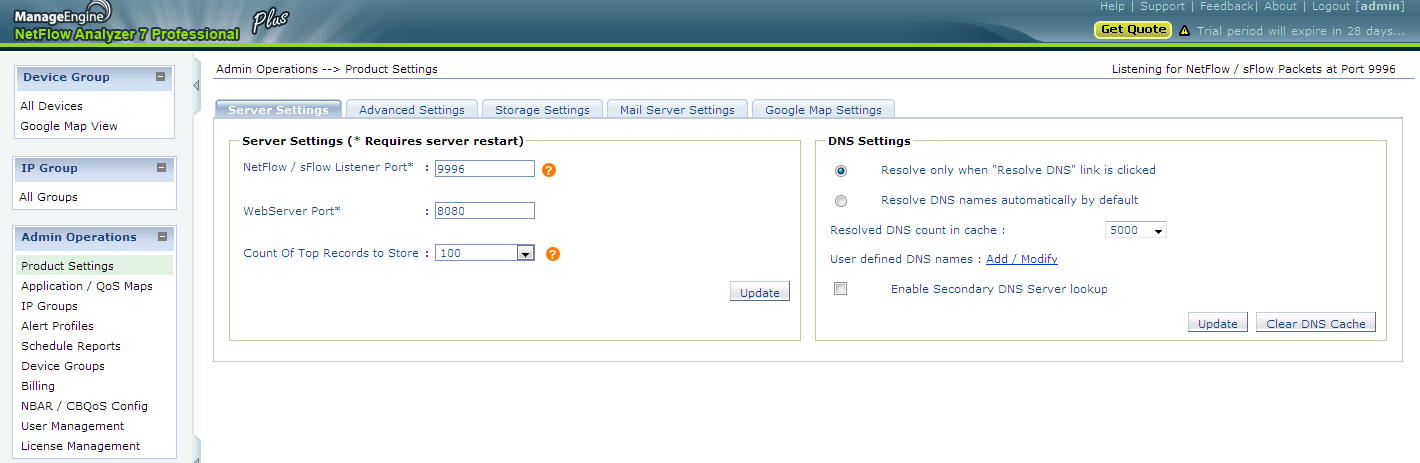
Task: Select Resolve DNS names automatically radio button
Action: click(841, 201)
